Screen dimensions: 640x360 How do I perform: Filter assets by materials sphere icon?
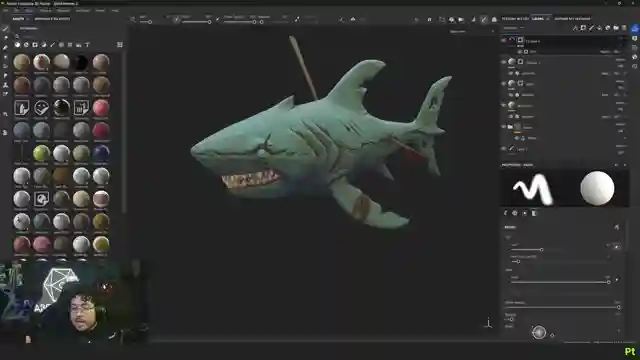click(17, 44)
